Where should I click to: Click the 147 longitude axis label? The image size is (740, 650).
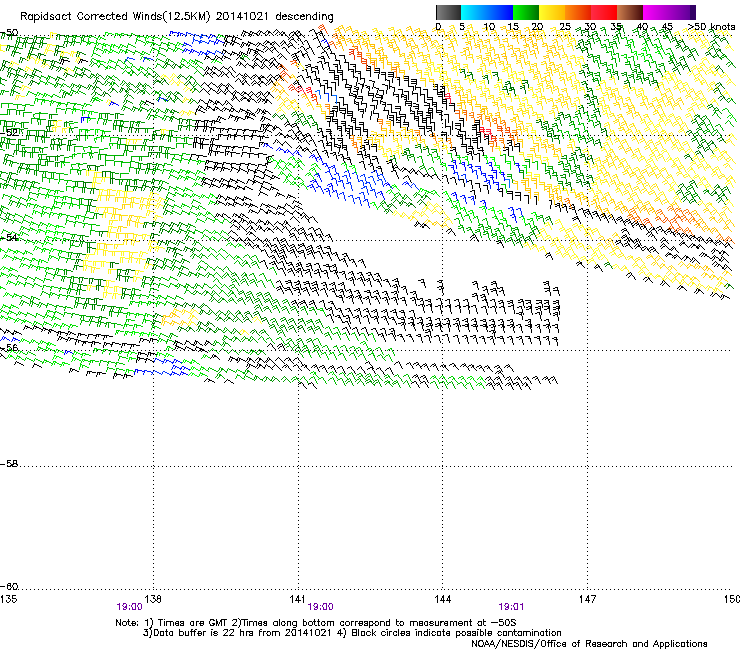pos(588,599)
